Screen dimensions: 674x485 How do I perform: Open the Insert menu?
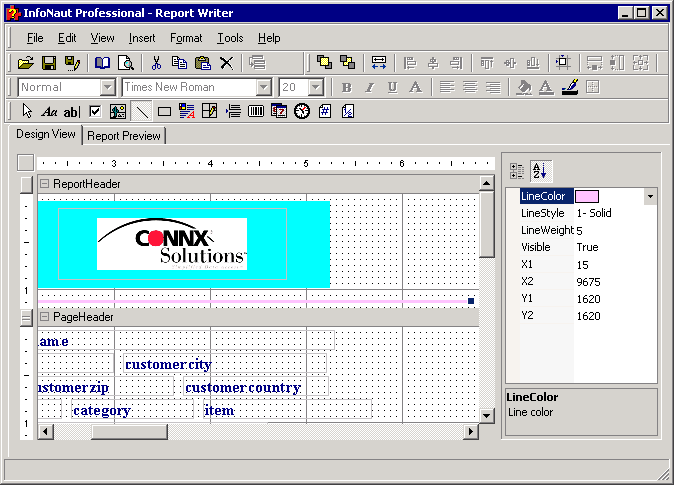(x=142, y=38)
